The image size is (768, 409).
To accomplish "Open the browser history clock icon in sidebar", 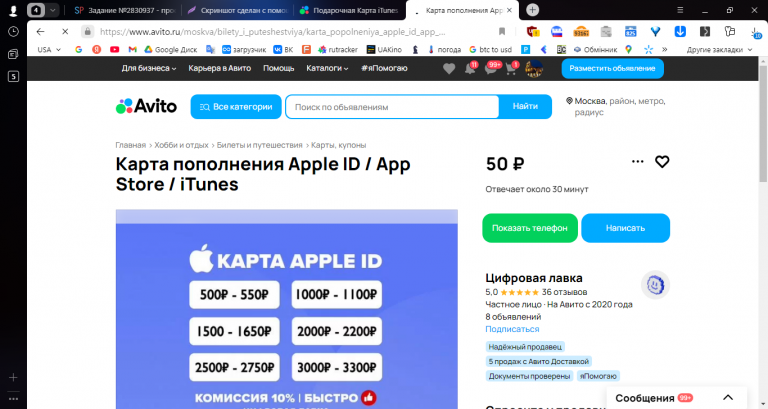I will pos(13,32).
